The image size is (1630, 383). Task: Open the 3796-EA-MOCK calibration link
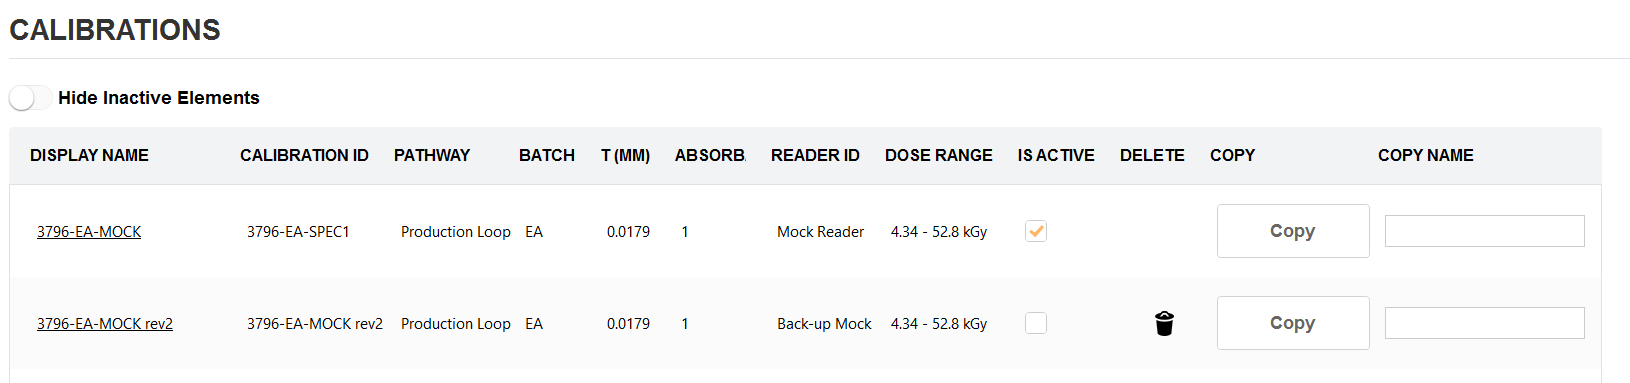89,231
